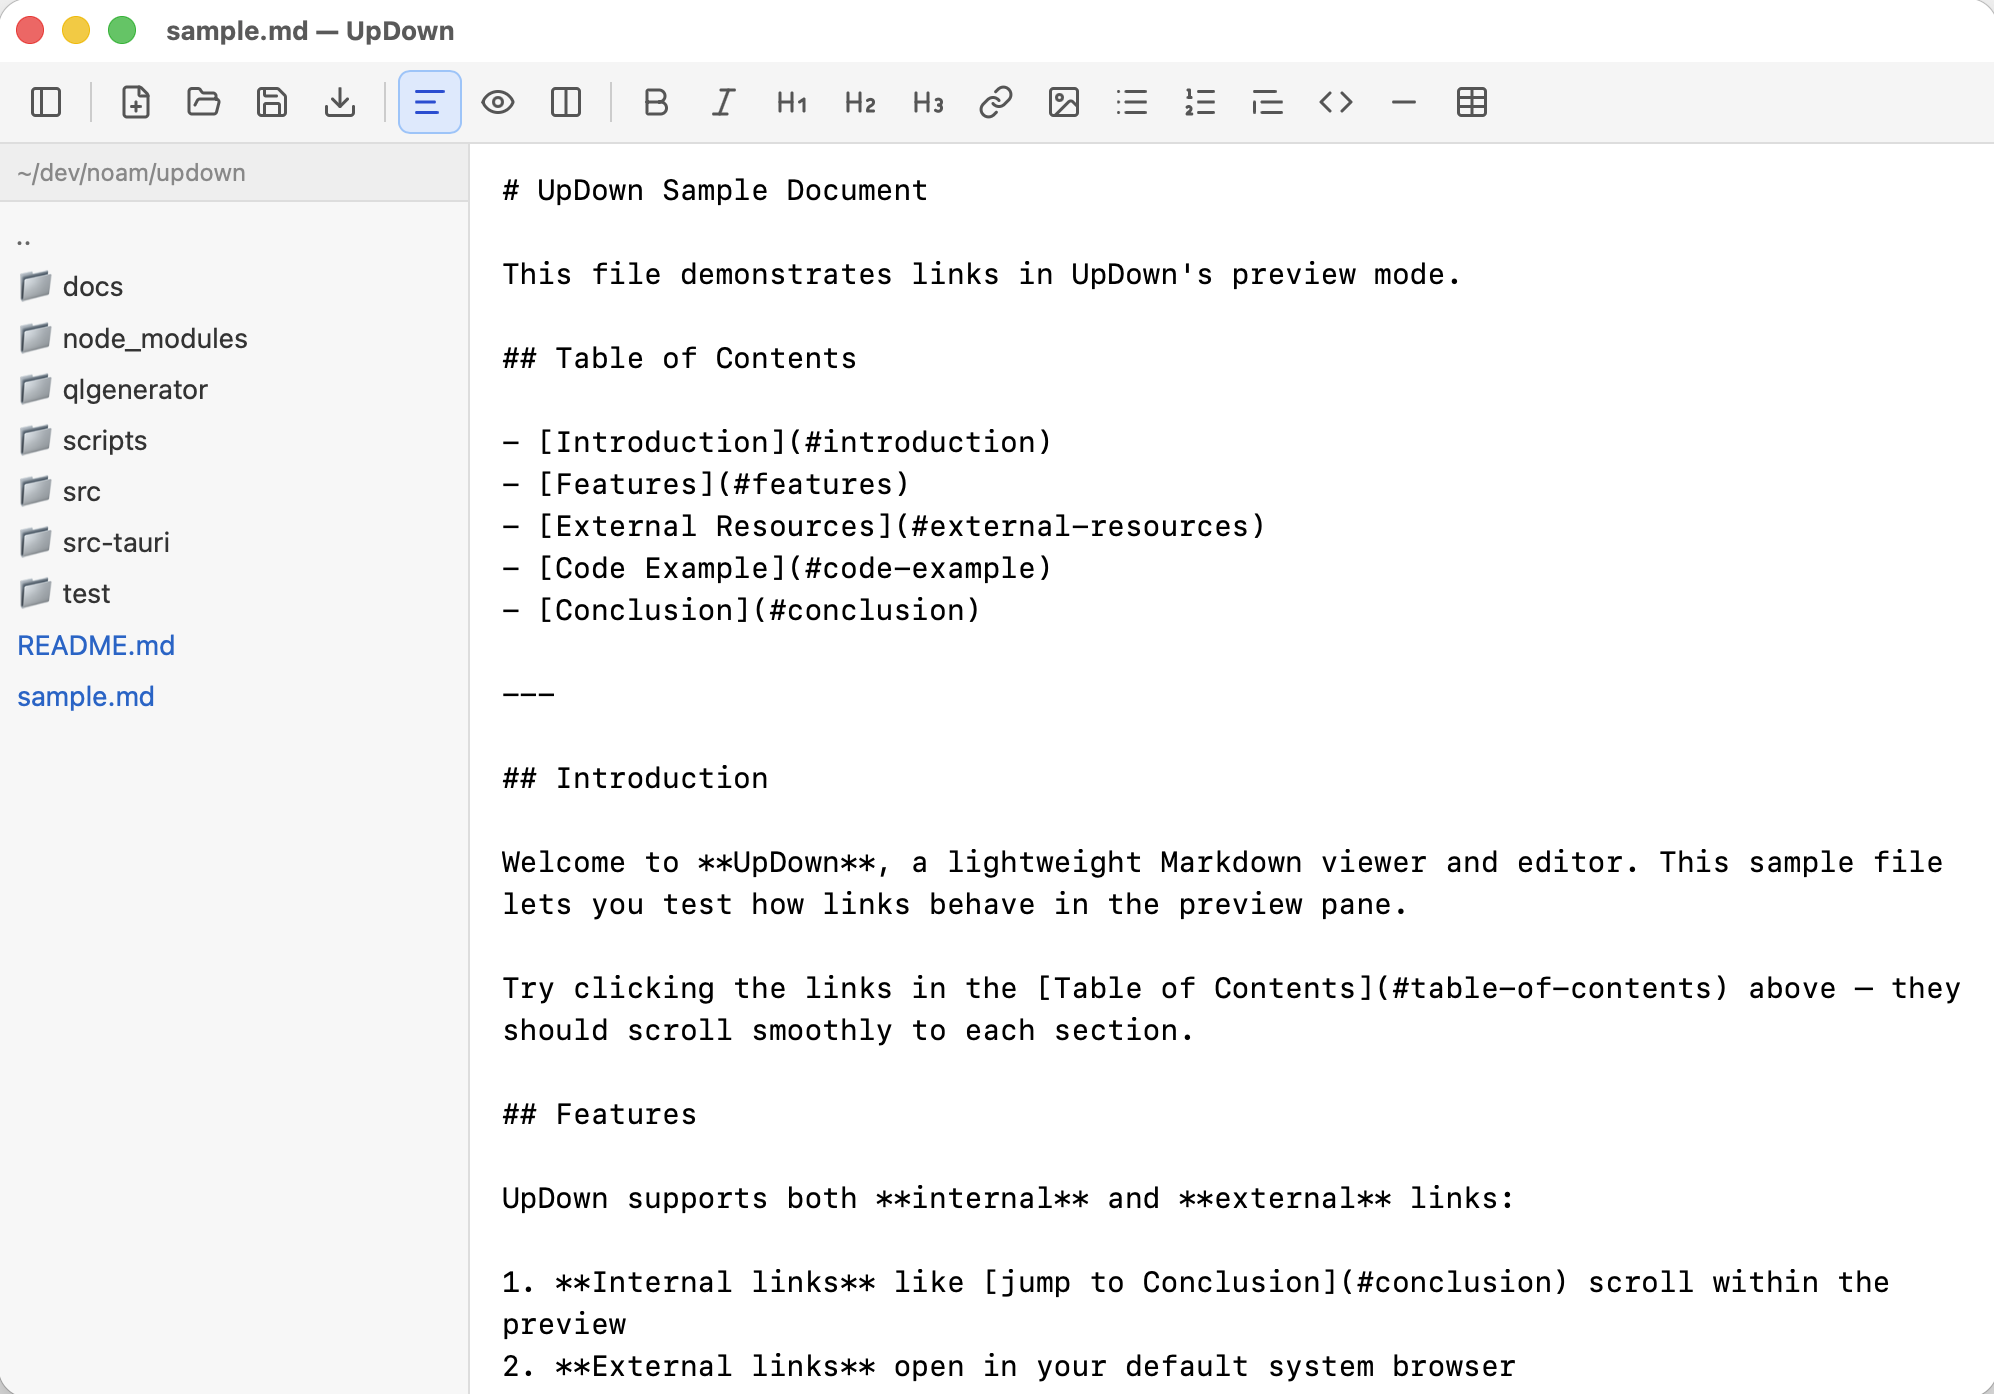
Task: Insert an image
Action: [x=1064, y=102]
